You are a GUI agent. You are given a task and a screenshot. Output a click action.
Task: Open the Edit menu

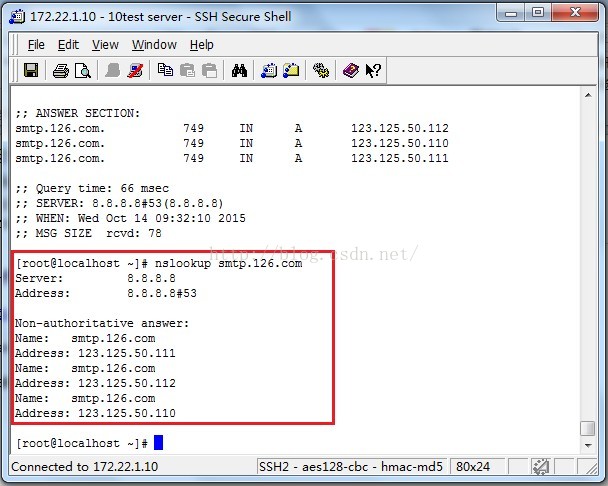pyautogui.click(x=68, y=45)
